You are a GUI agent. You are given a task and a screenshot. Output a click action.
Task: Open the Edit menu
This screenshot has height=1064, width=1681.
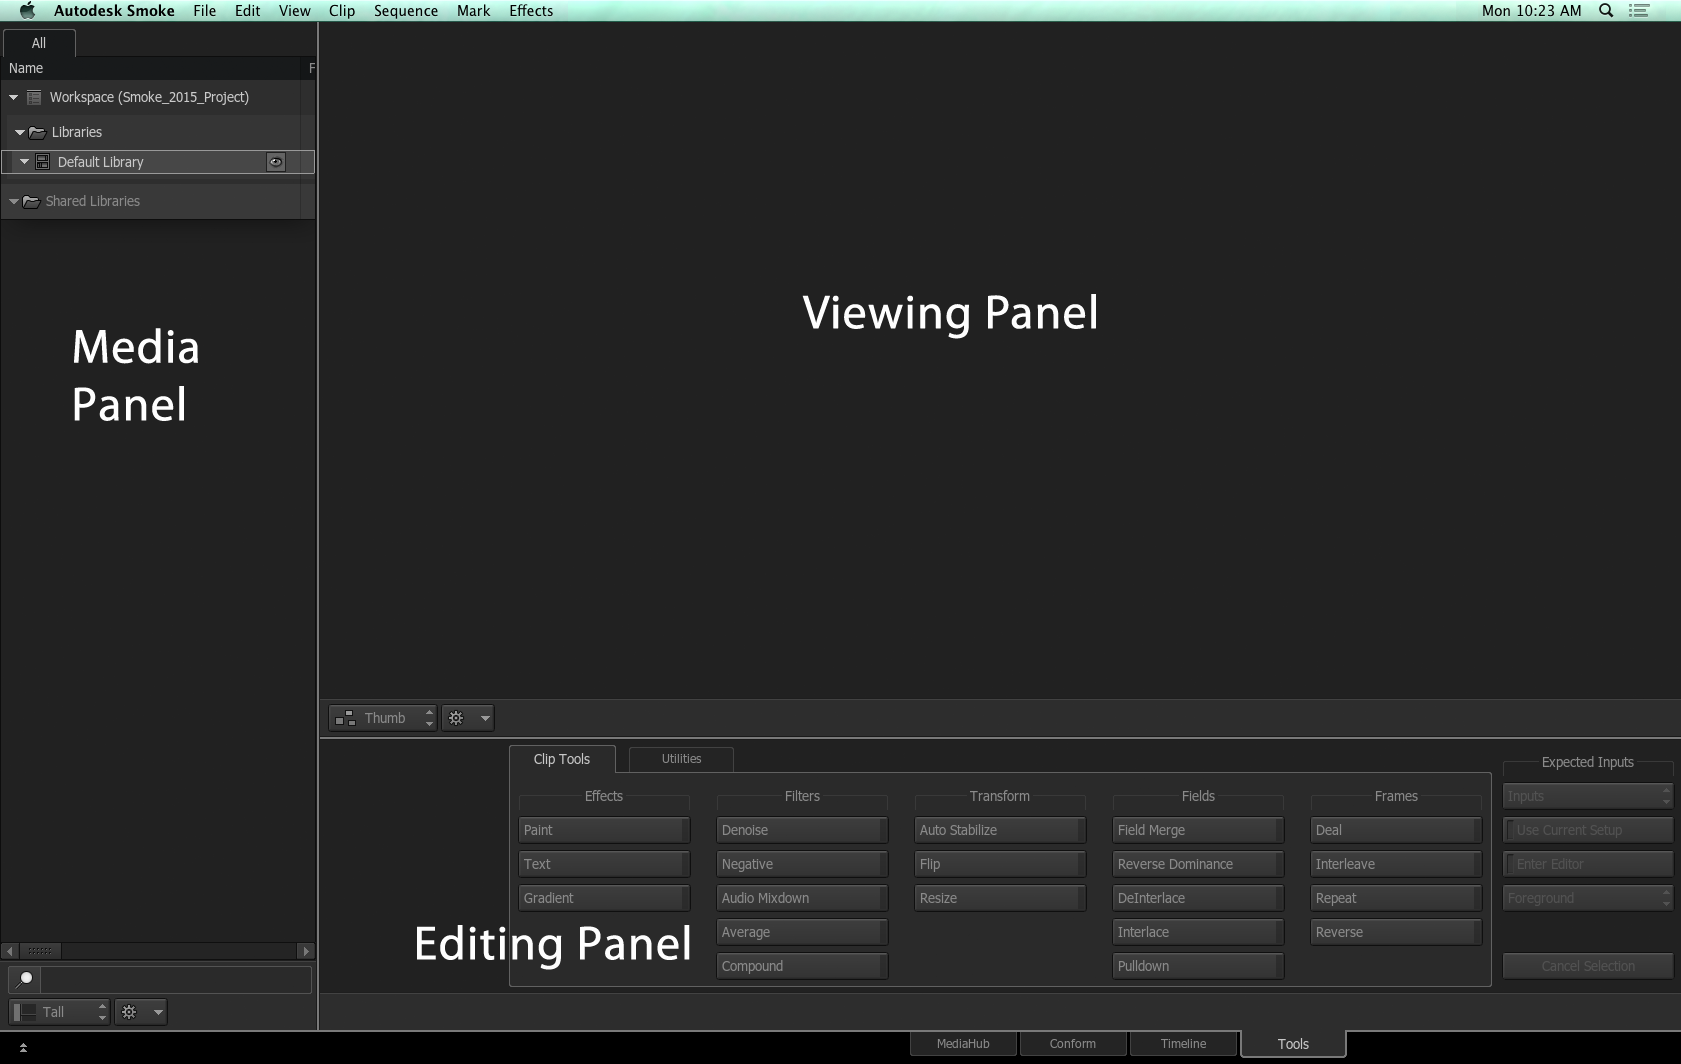(x=248, y=11)
